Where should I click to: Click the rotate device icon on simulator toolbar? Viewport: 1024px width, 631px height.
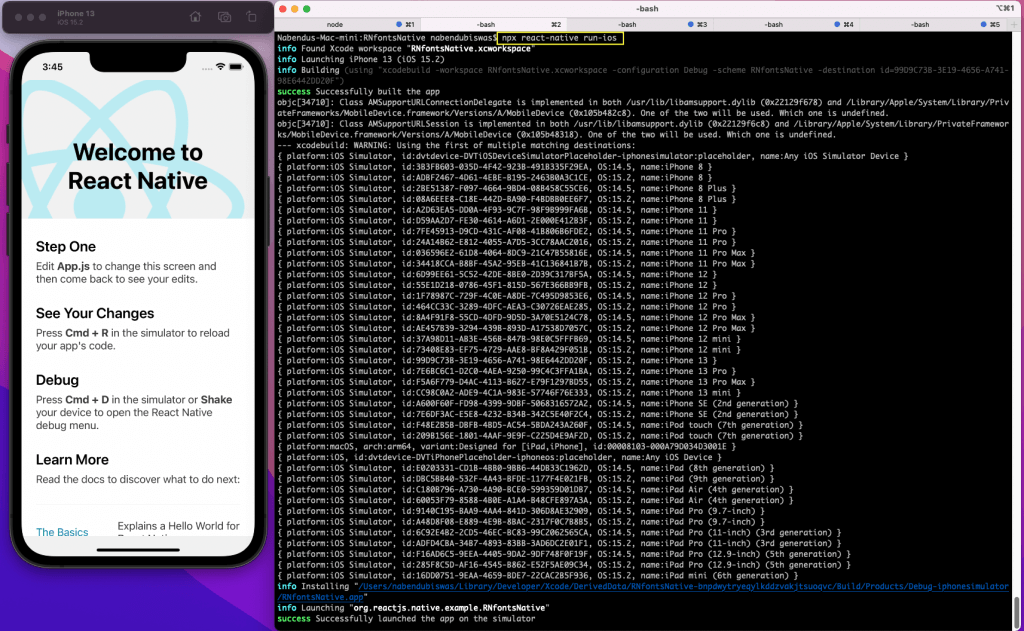[x=252, y=17]
